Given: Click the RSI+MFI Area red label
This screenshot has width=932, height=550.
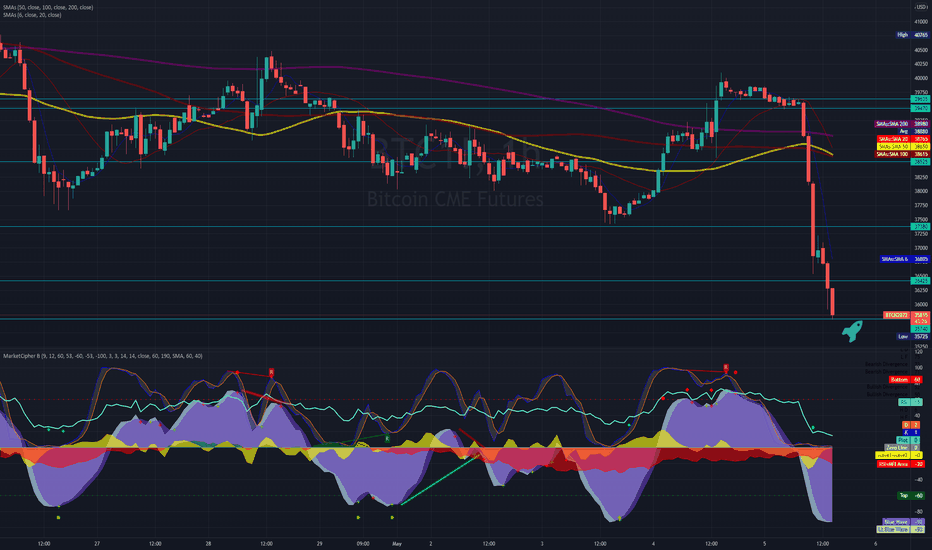Looking at the screenshot, I should pyautogui.click(x=900, y=464).
